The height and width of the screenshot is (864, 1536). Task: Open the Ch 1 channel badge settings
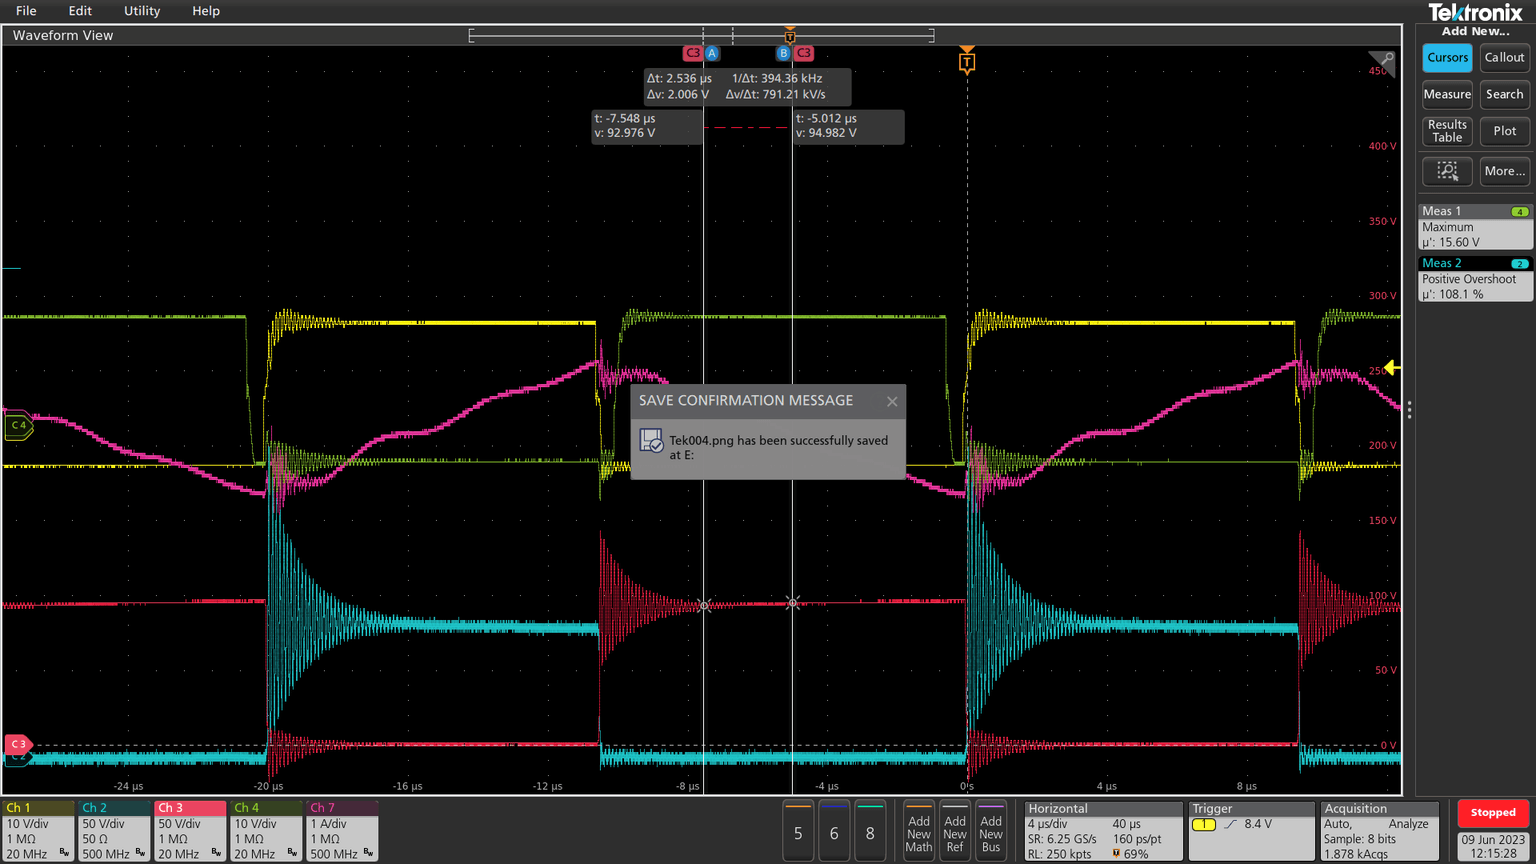tap(38, 830)
